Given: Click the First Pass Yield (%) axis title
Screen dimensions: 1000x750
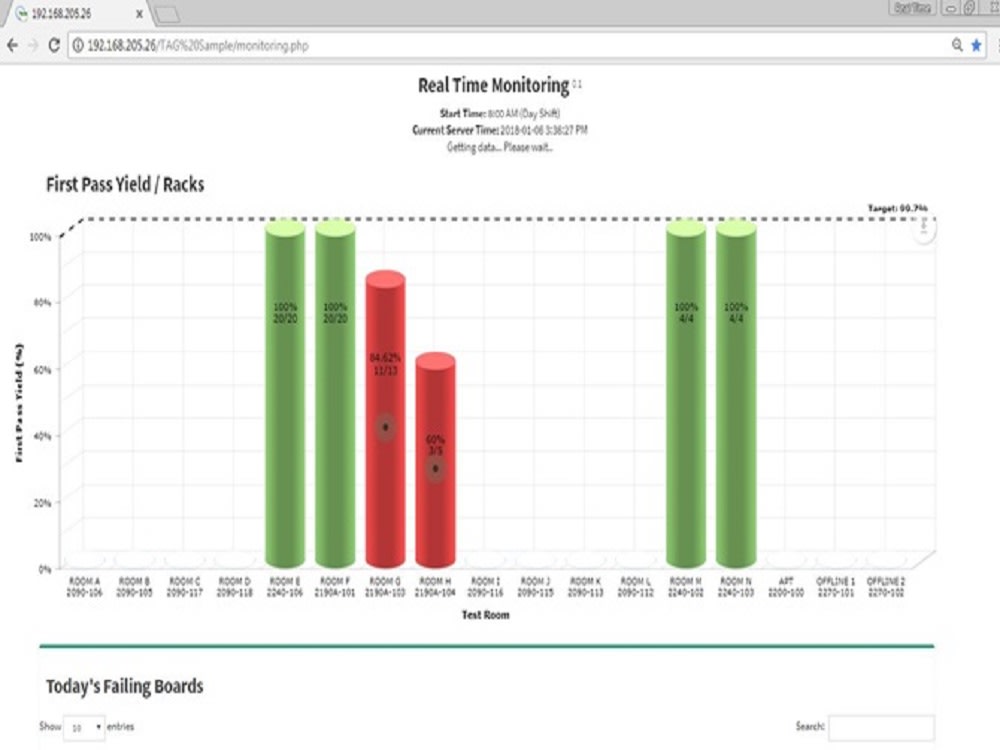Looking at the screenshot, I should [x=19, y=403].
